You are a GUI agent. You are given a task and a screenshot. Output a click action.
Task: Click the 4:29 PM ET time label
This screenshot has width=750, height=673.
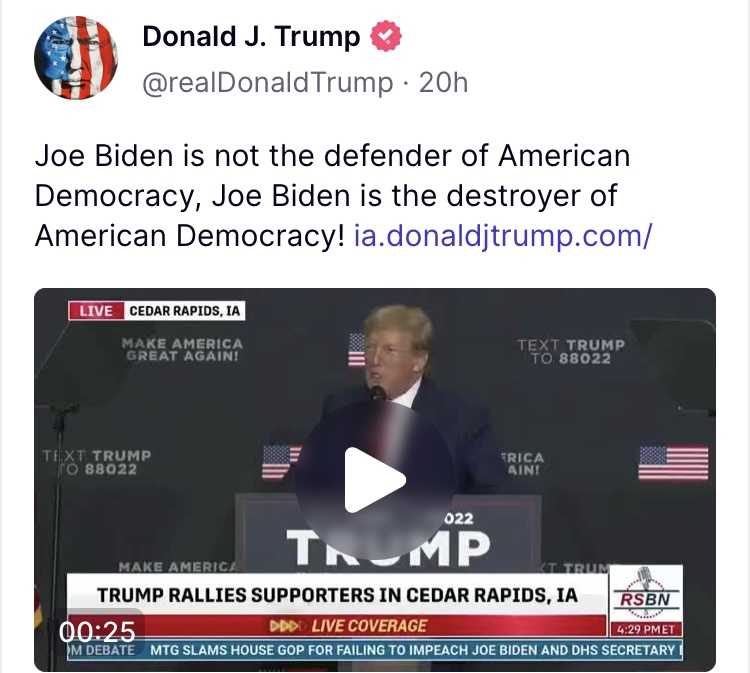pos(646,629)
